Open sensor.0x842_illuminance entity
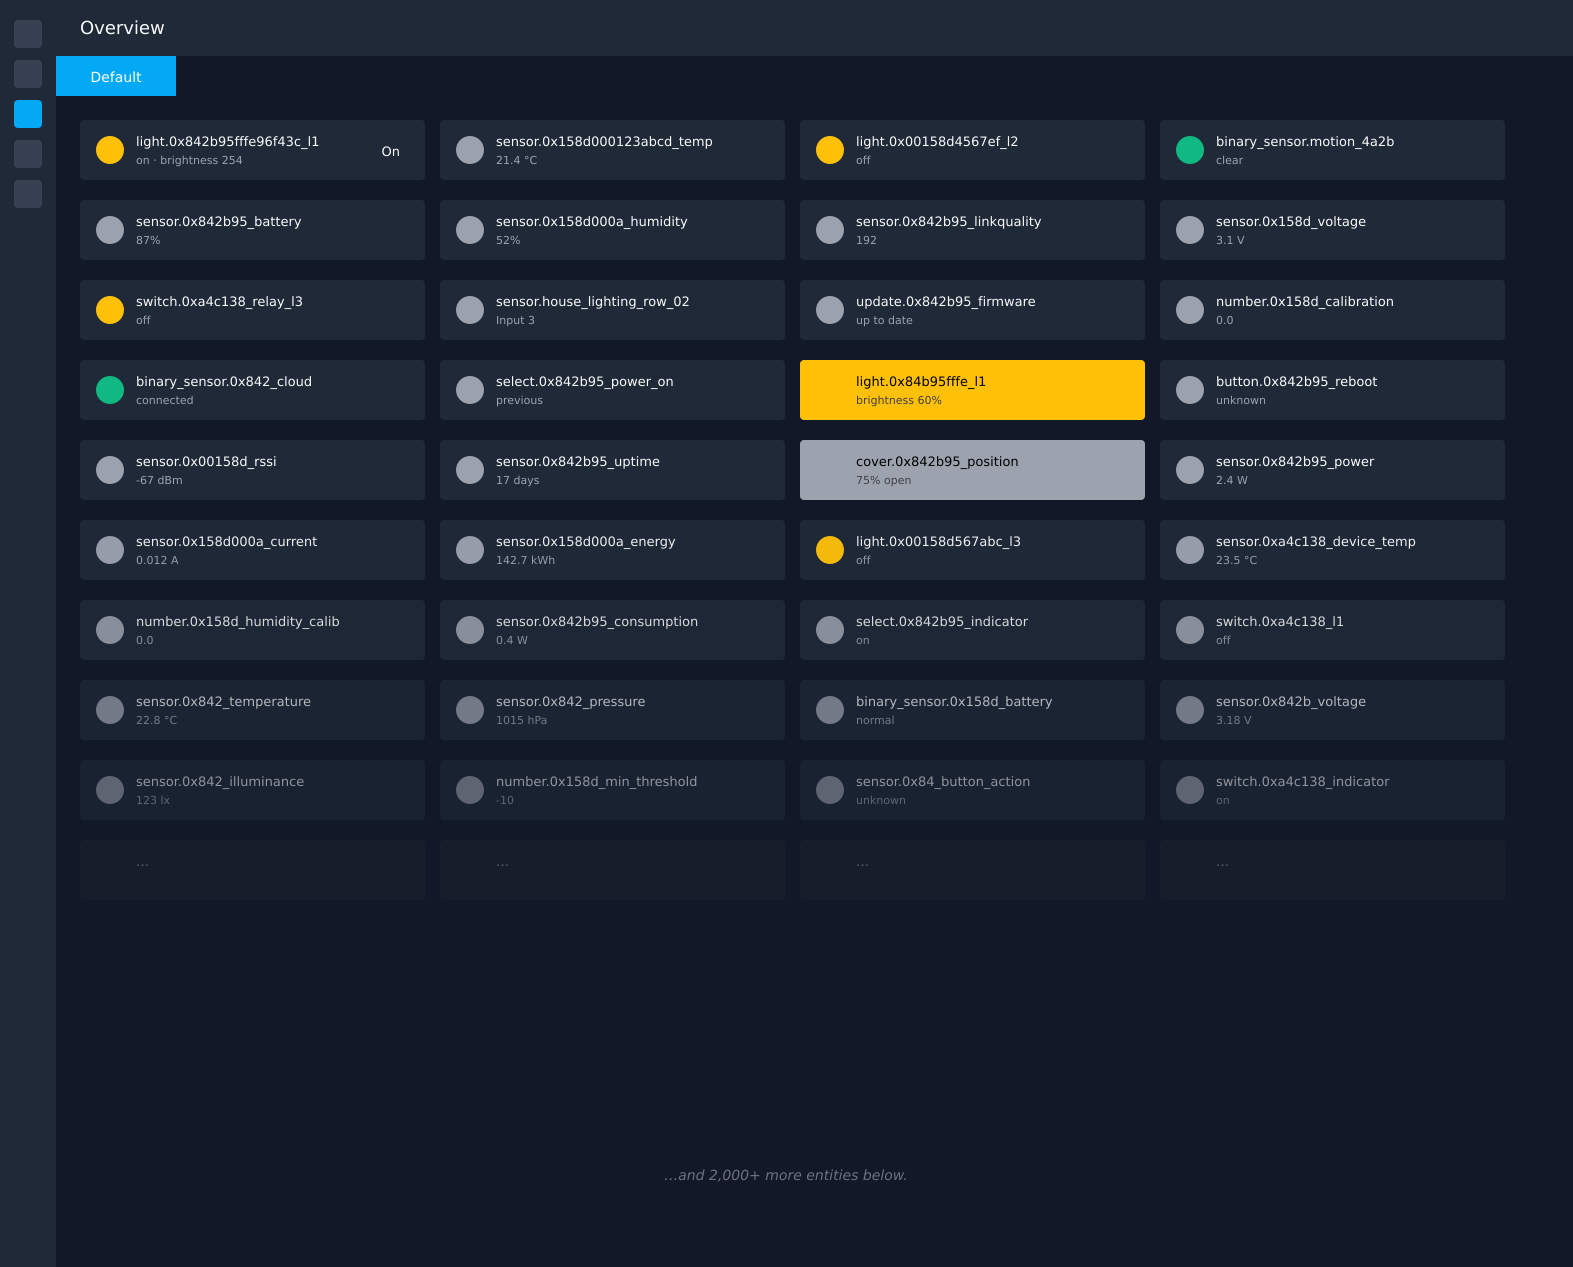Image resolution: width=1573 pixels, height=1267 pixels. point(252,790)
